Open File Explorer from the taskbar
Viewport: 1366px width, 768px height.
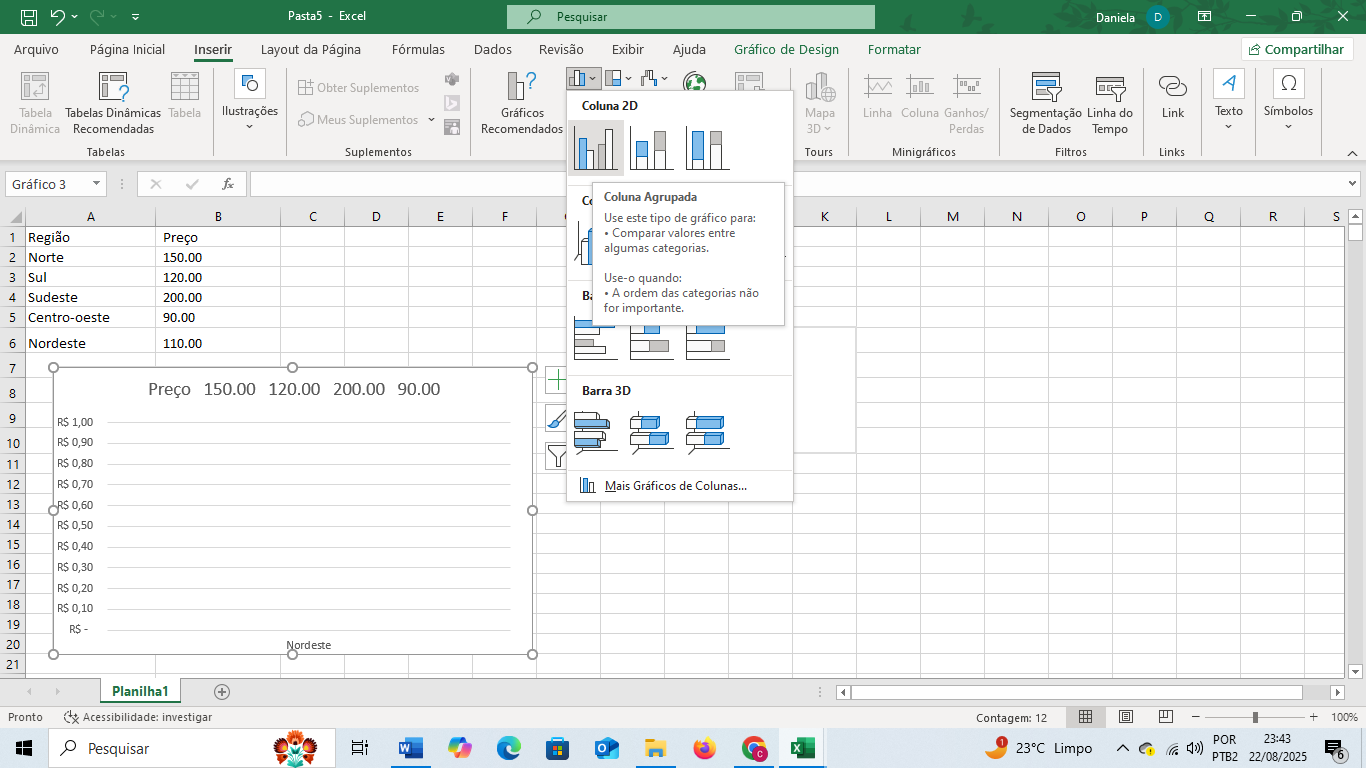point(656,748)
